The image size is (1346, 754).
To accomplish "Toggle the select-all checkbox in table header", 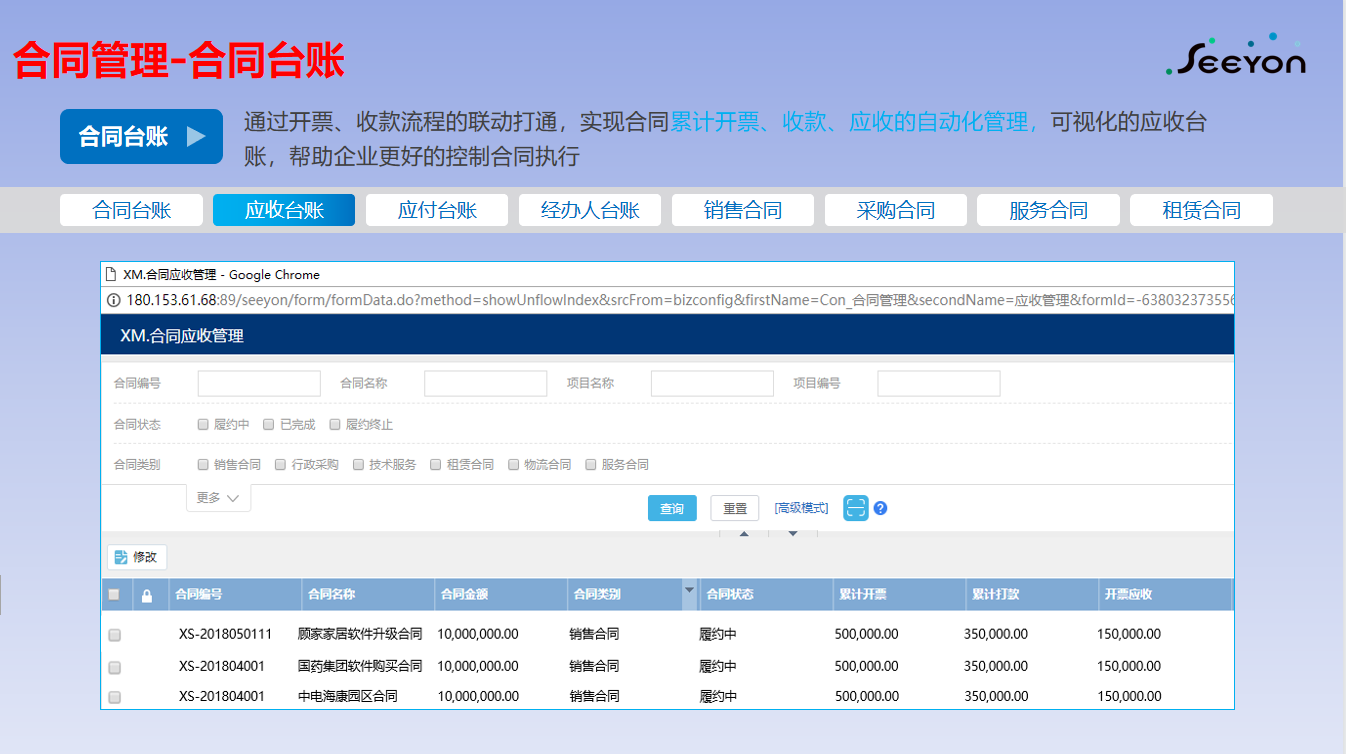I will pyautogui.click(x=114, y=595).
